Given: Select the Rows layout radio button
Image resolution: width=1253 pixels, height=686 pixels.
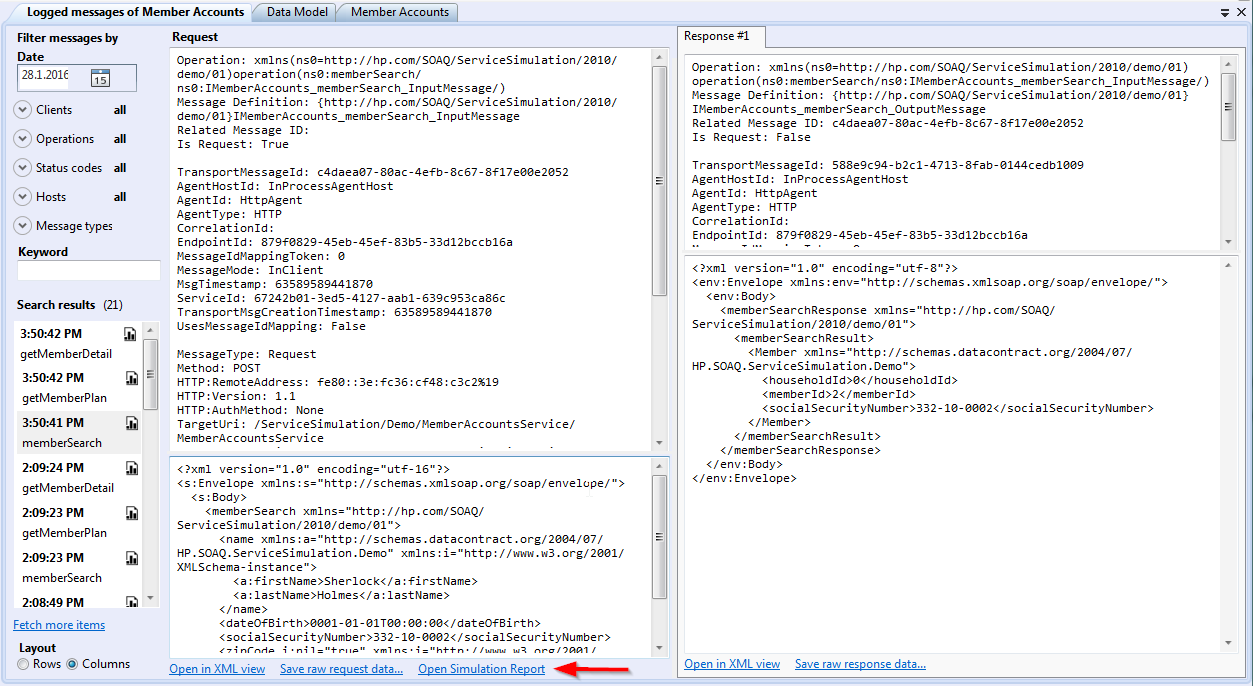Looking at the screenshot, I should (x=24, y=664).
